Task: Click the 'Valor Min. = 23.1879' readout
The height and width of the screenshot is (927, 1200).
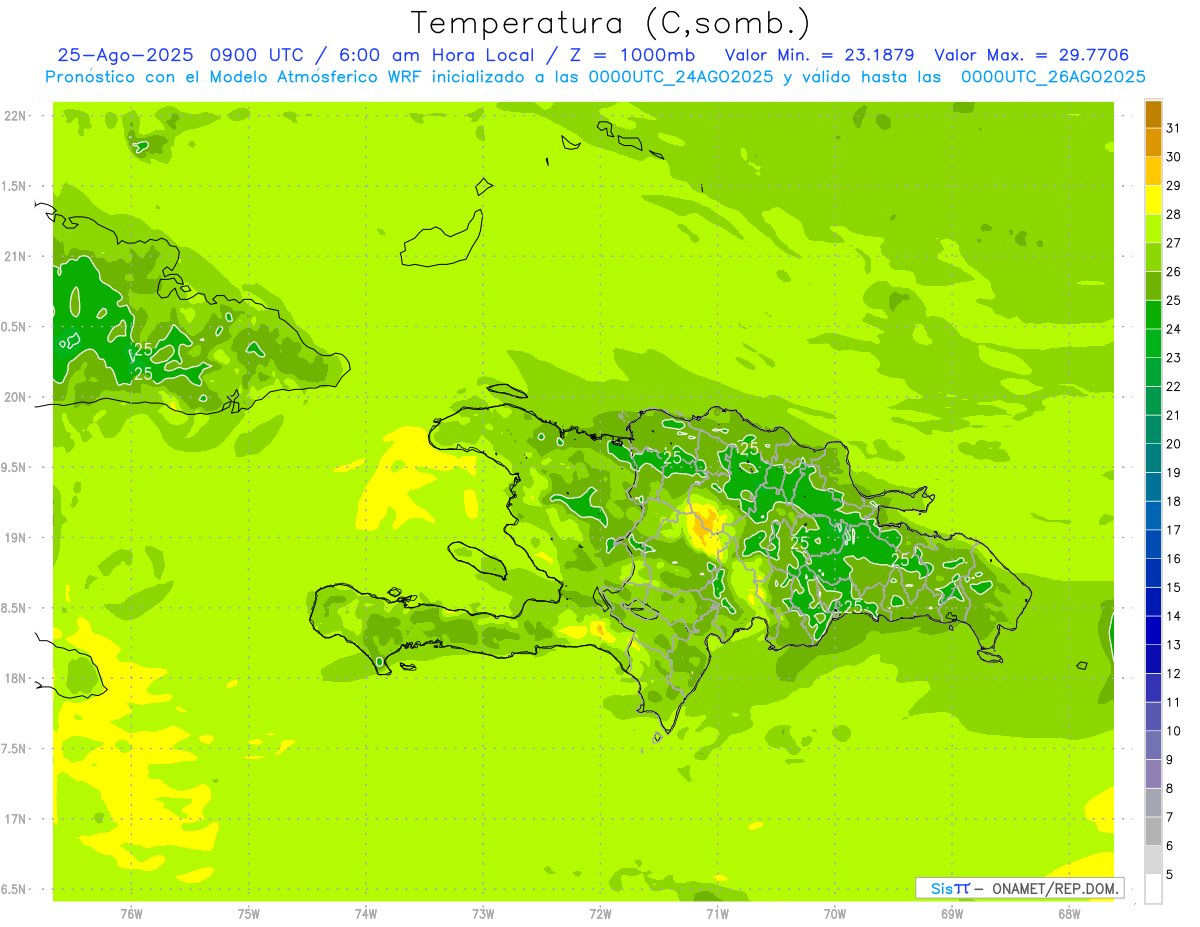Action: pyautogui.click(x=819, y=55)
